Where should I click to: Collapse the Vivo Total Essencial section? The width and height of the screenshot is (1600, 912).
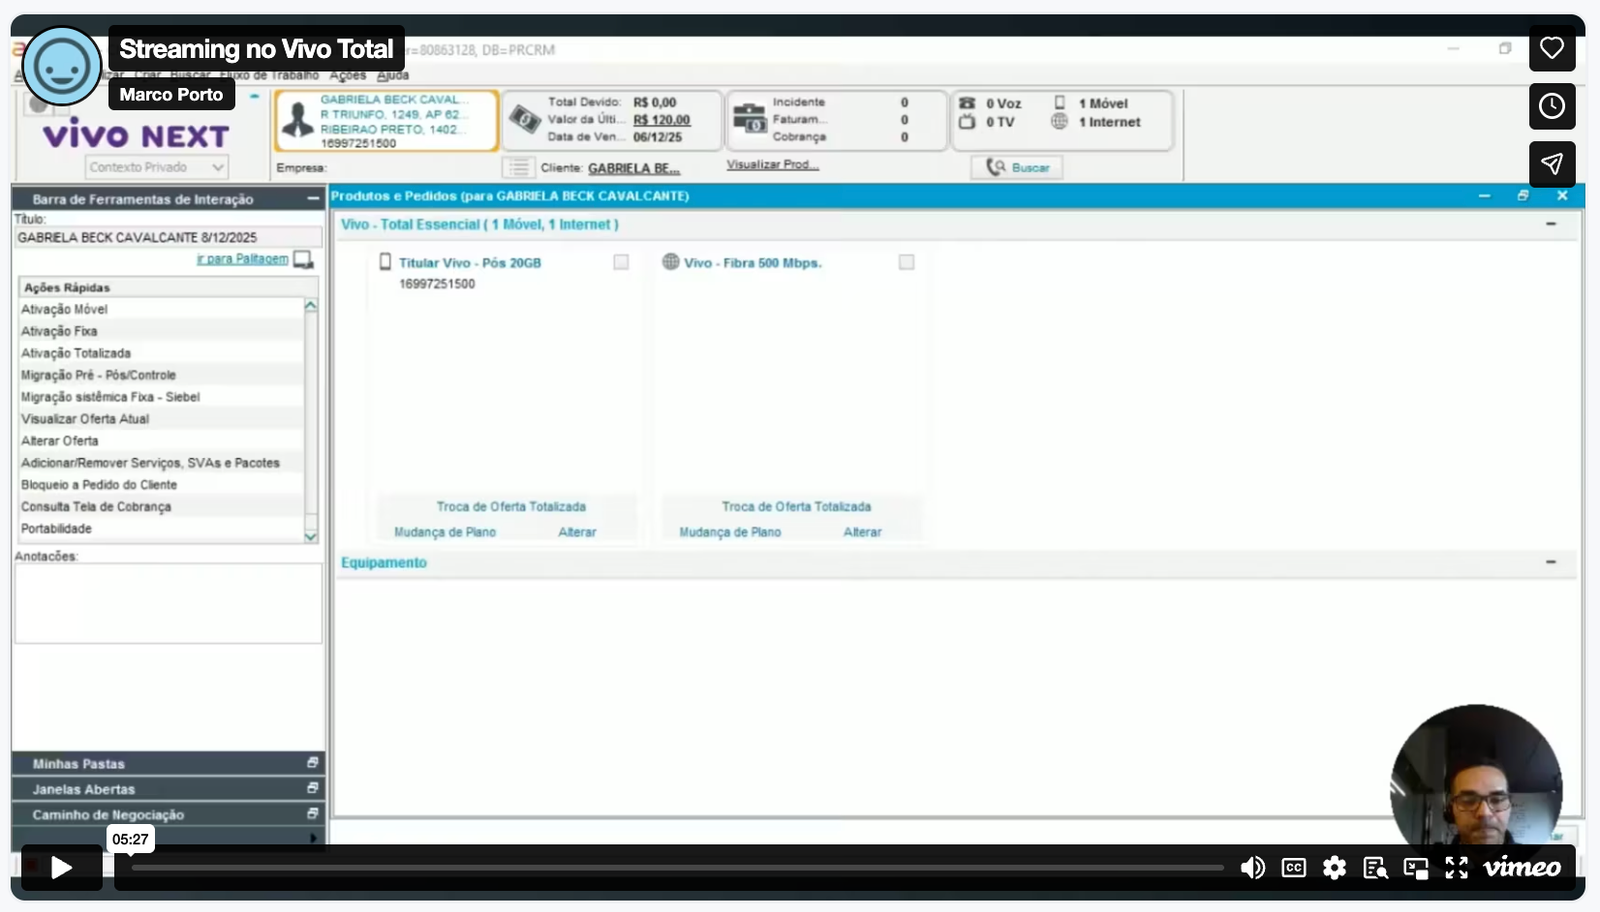1550,224
